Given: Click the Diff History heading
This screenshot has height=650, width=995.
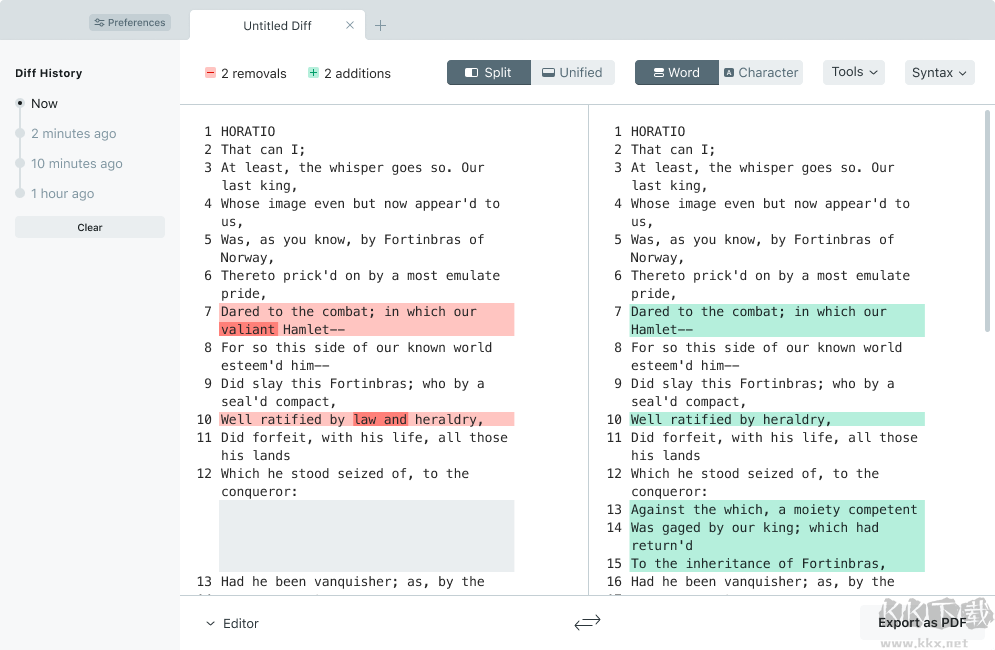Looking at the screenshot, I should pos(49,73).
